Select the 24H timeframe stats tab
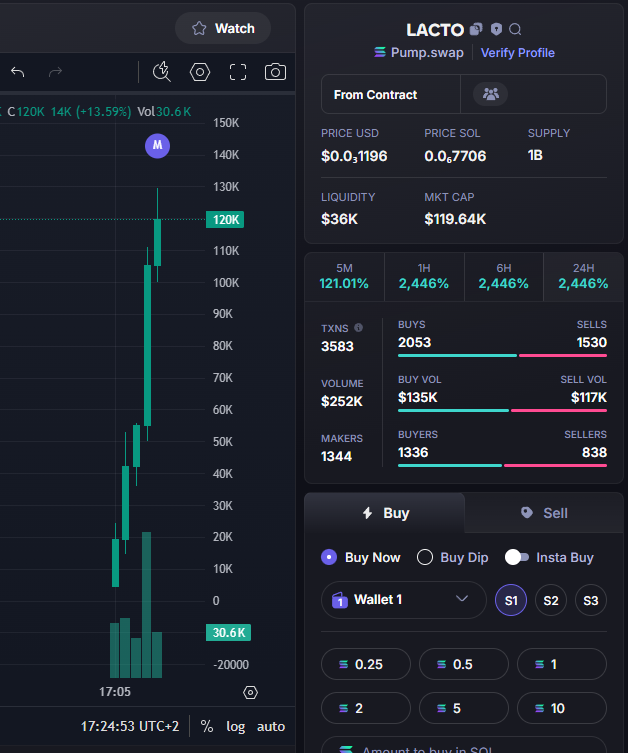The image size is (628, 753). 583,277
